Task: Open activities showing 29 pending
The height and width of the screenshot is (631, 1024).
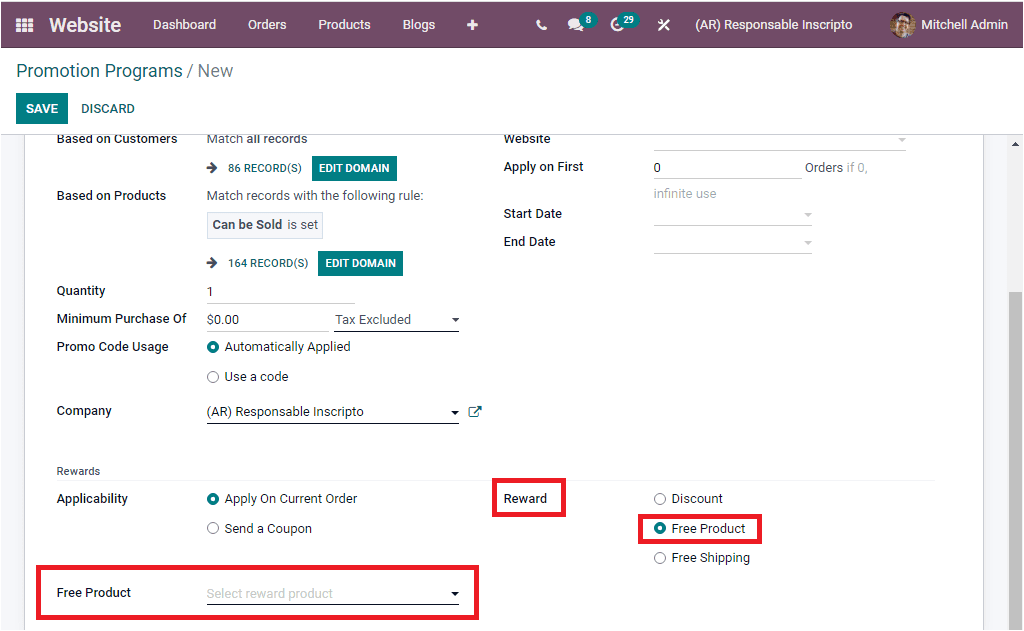Action: [618, 25]
